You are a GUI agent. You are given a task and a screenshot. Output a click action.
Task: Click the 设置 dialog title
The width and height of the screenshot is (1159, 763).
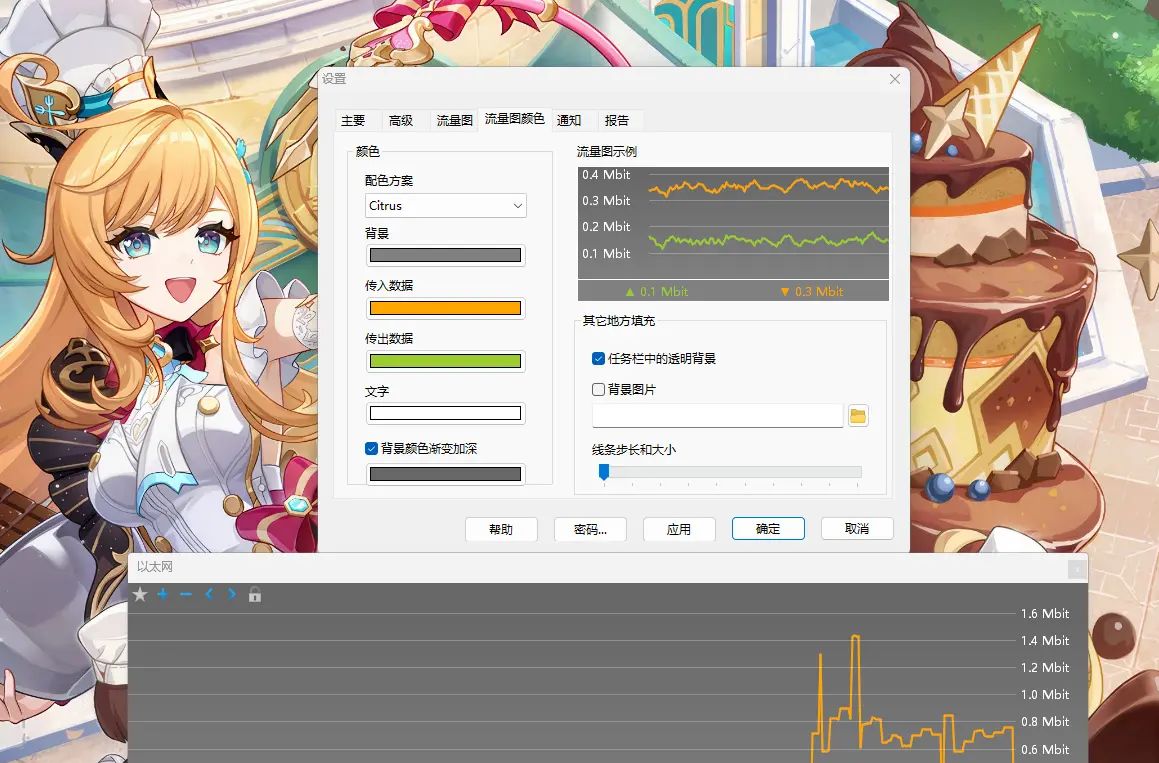(334, 78)
